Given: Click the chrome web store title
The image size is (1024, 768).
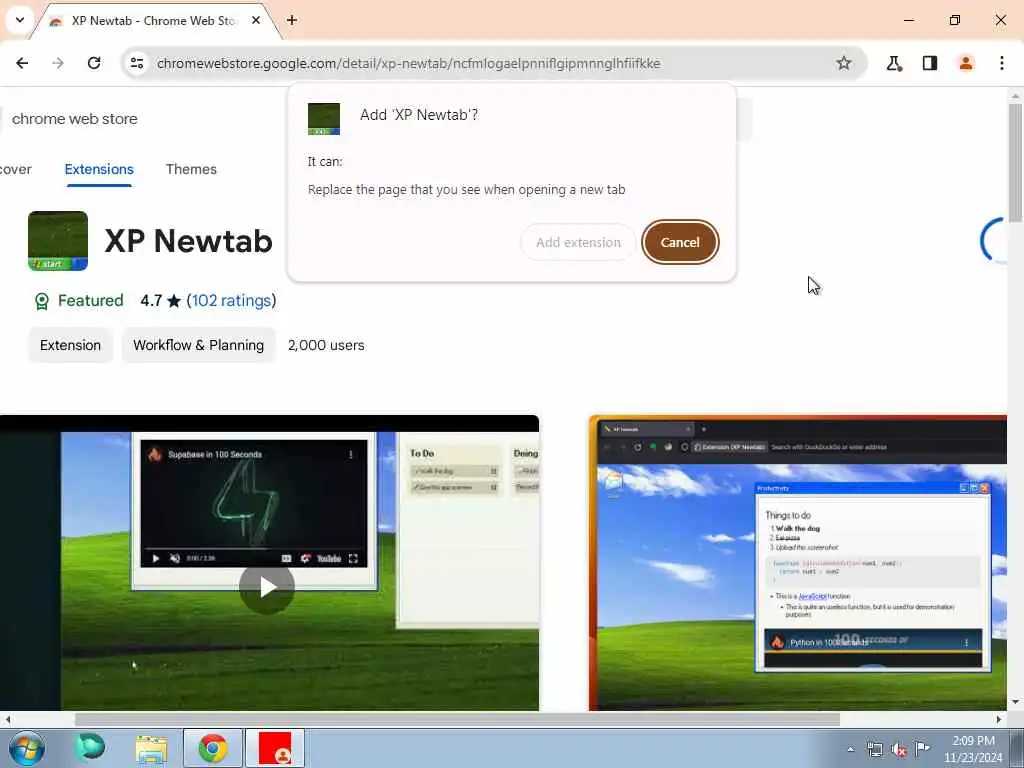Looking at the screenshot, I should coord(74,119).
